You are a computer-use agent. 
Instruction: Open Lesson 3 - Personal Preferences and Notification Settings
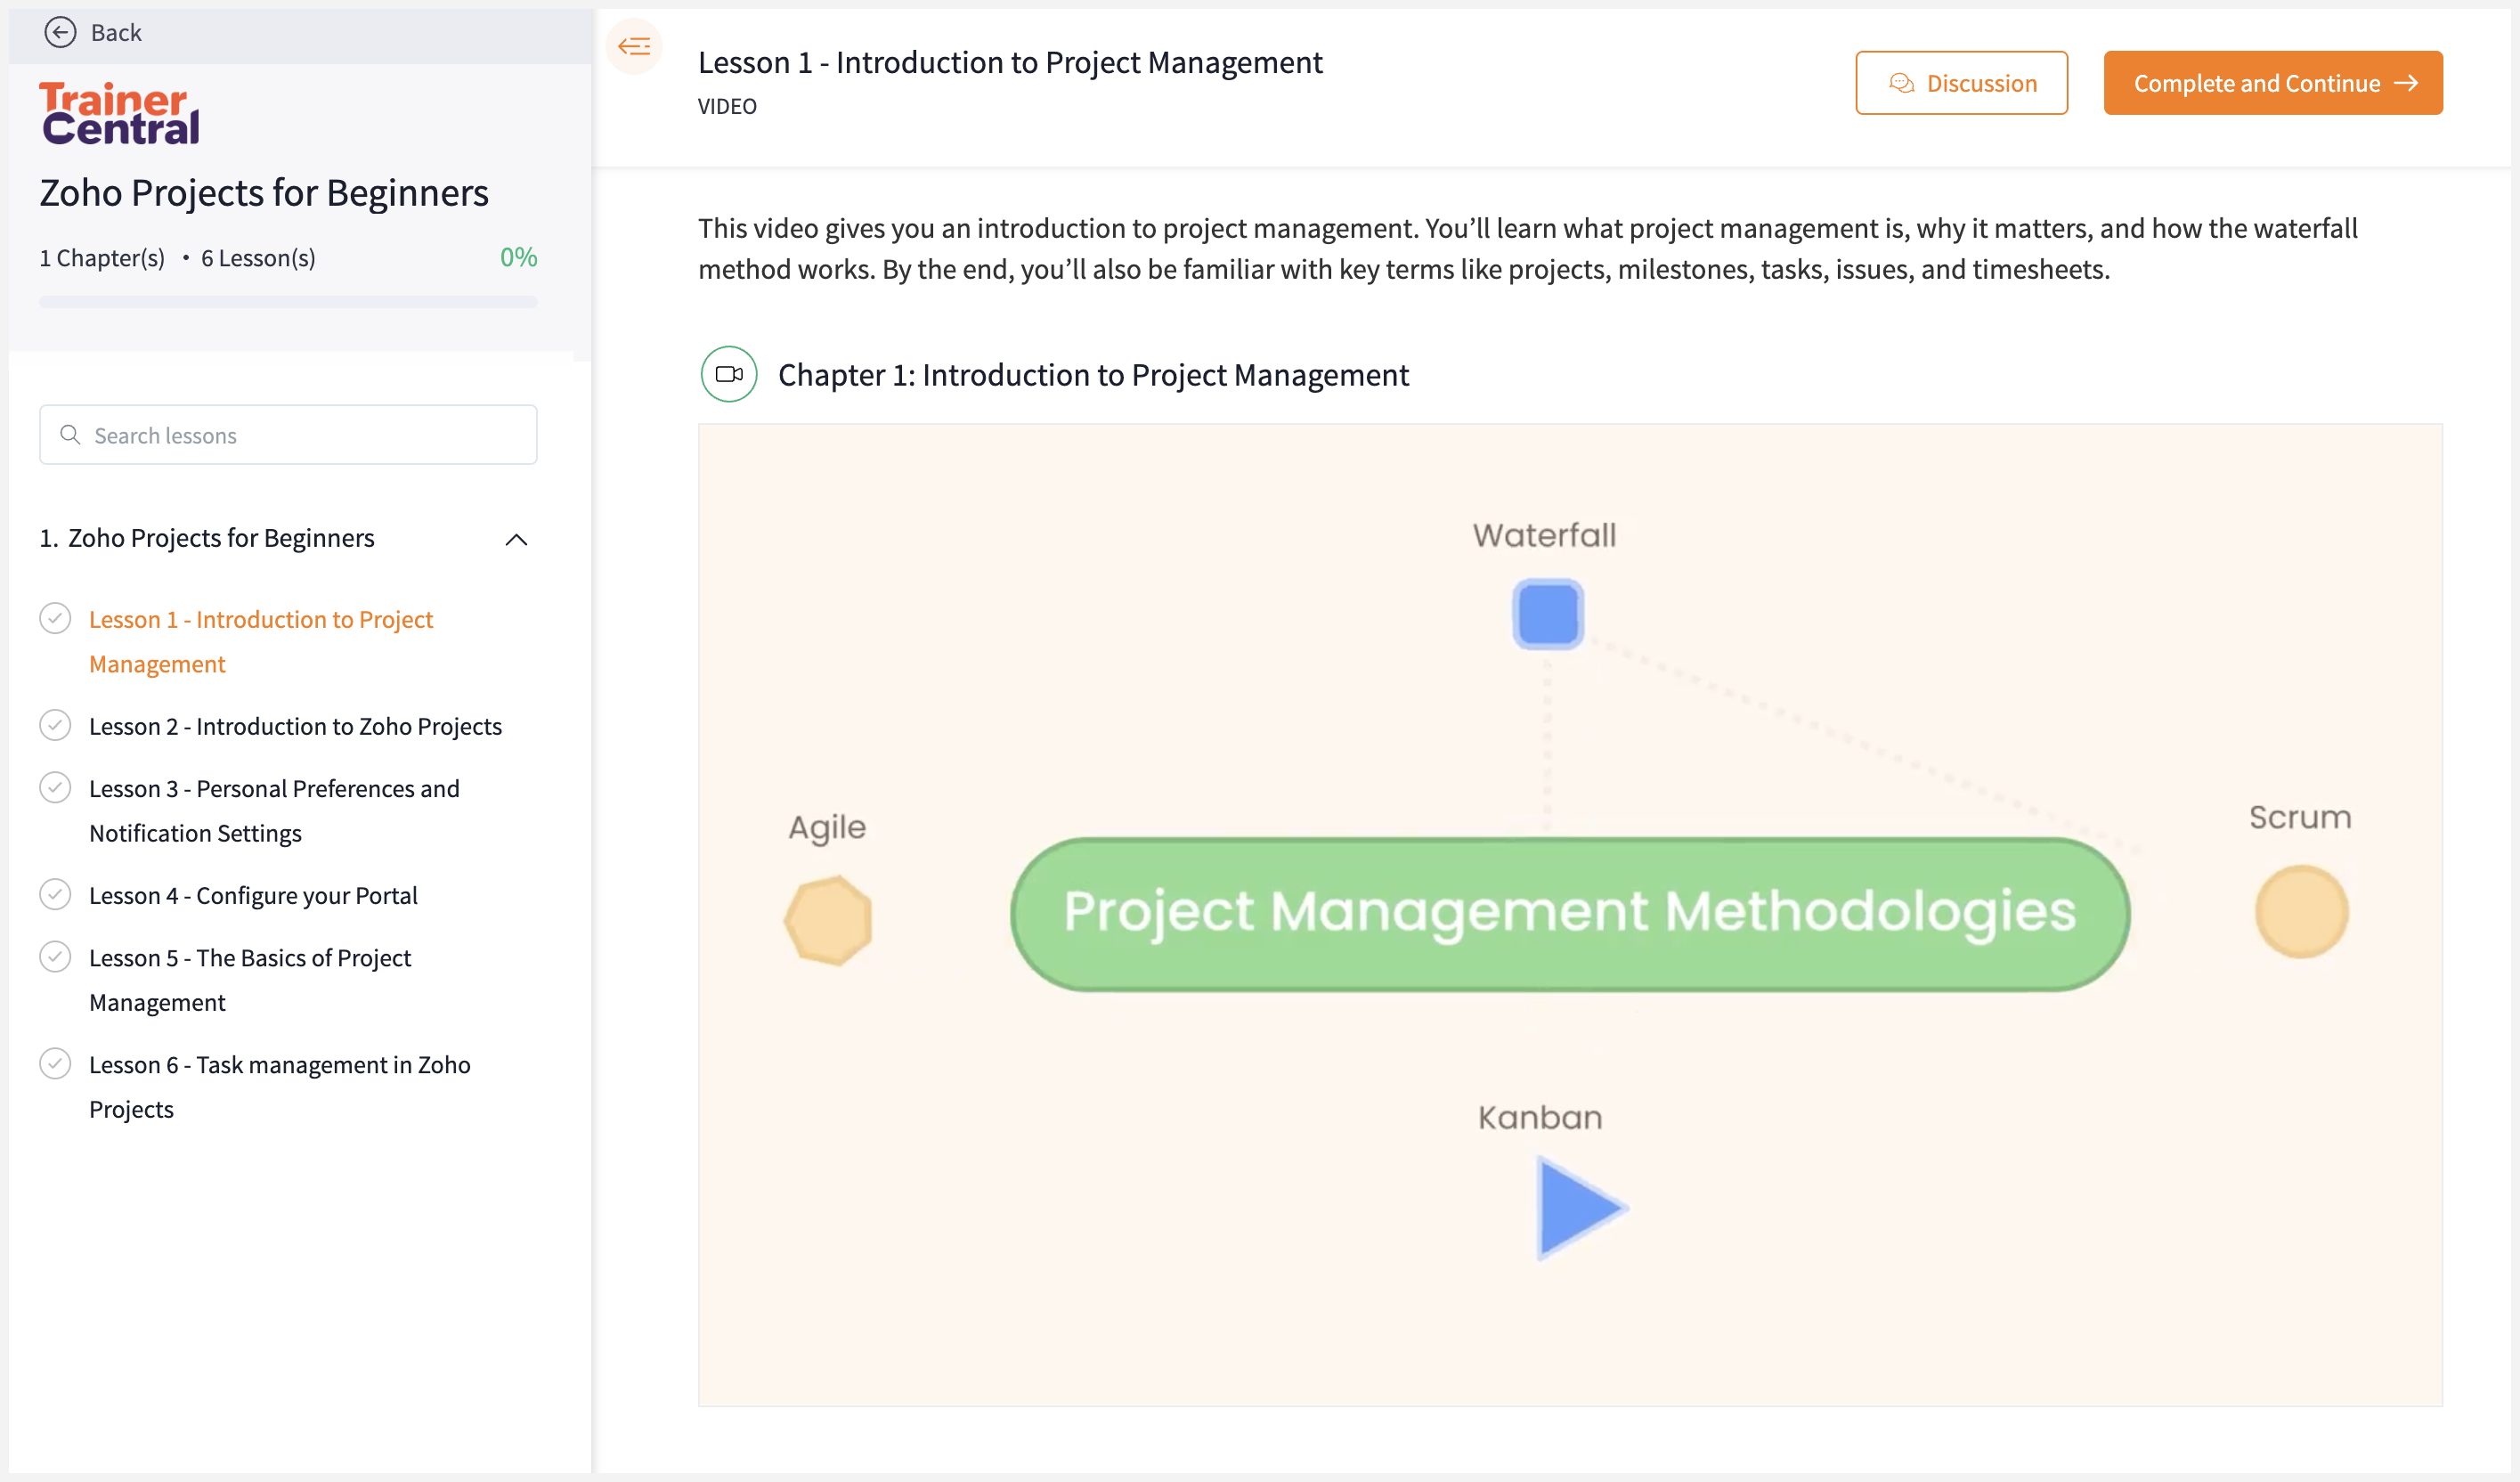275,810
